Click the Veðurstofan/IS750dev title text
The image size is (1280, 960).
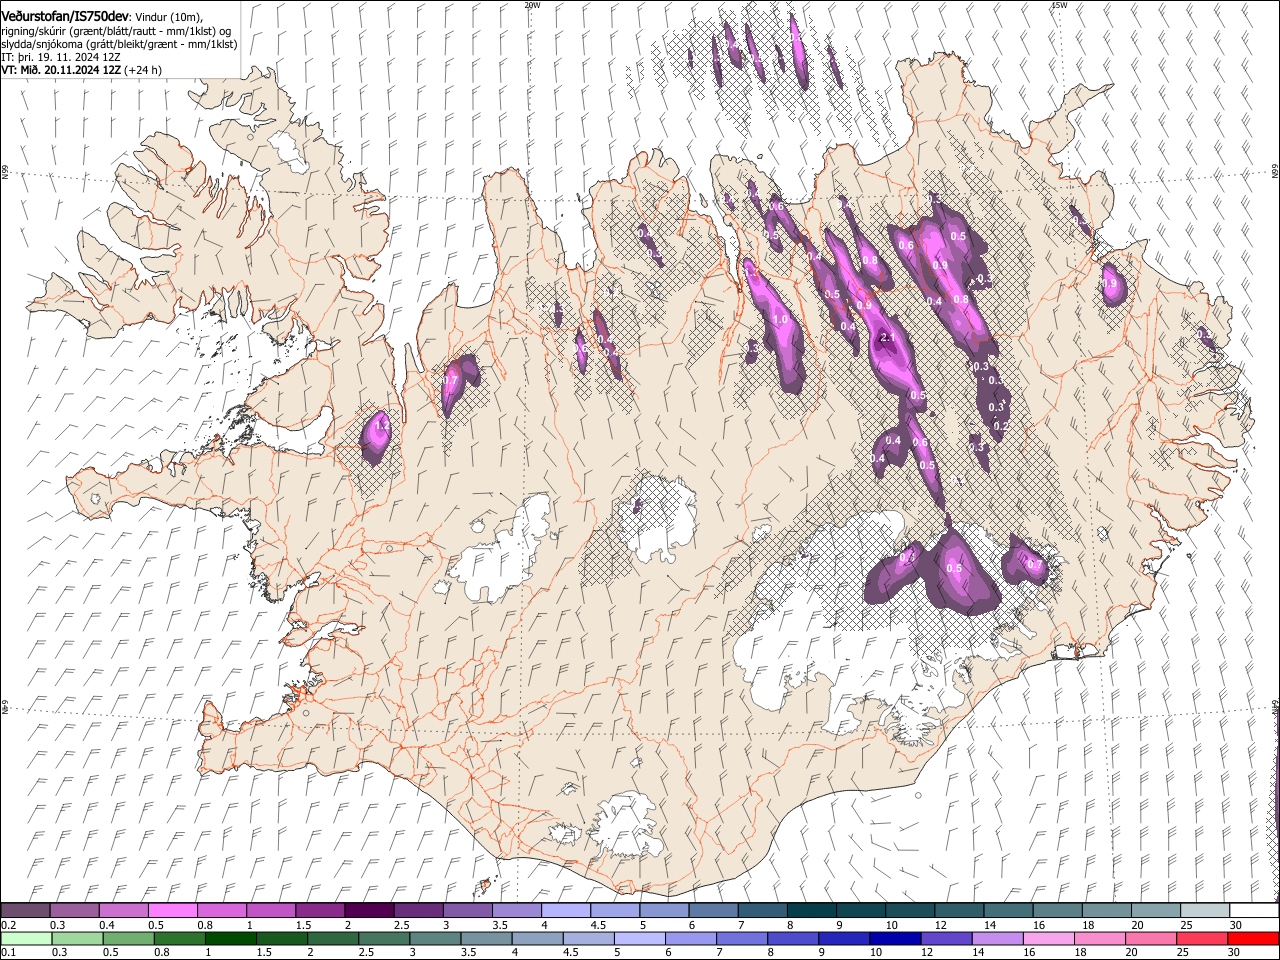point(65,17)
